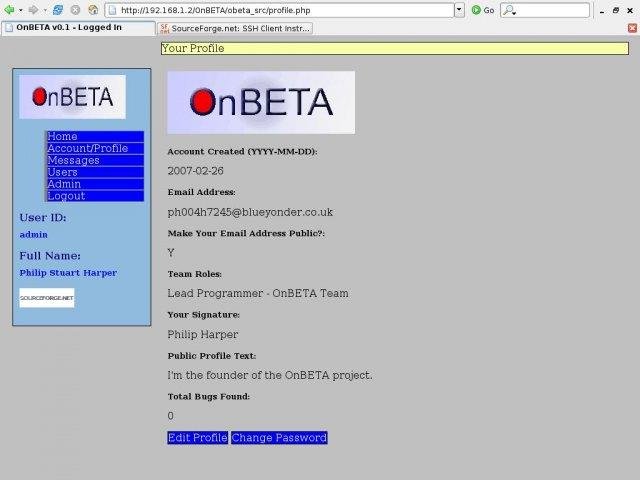Click the large OnBETA profile banner image

coord(261,102)
